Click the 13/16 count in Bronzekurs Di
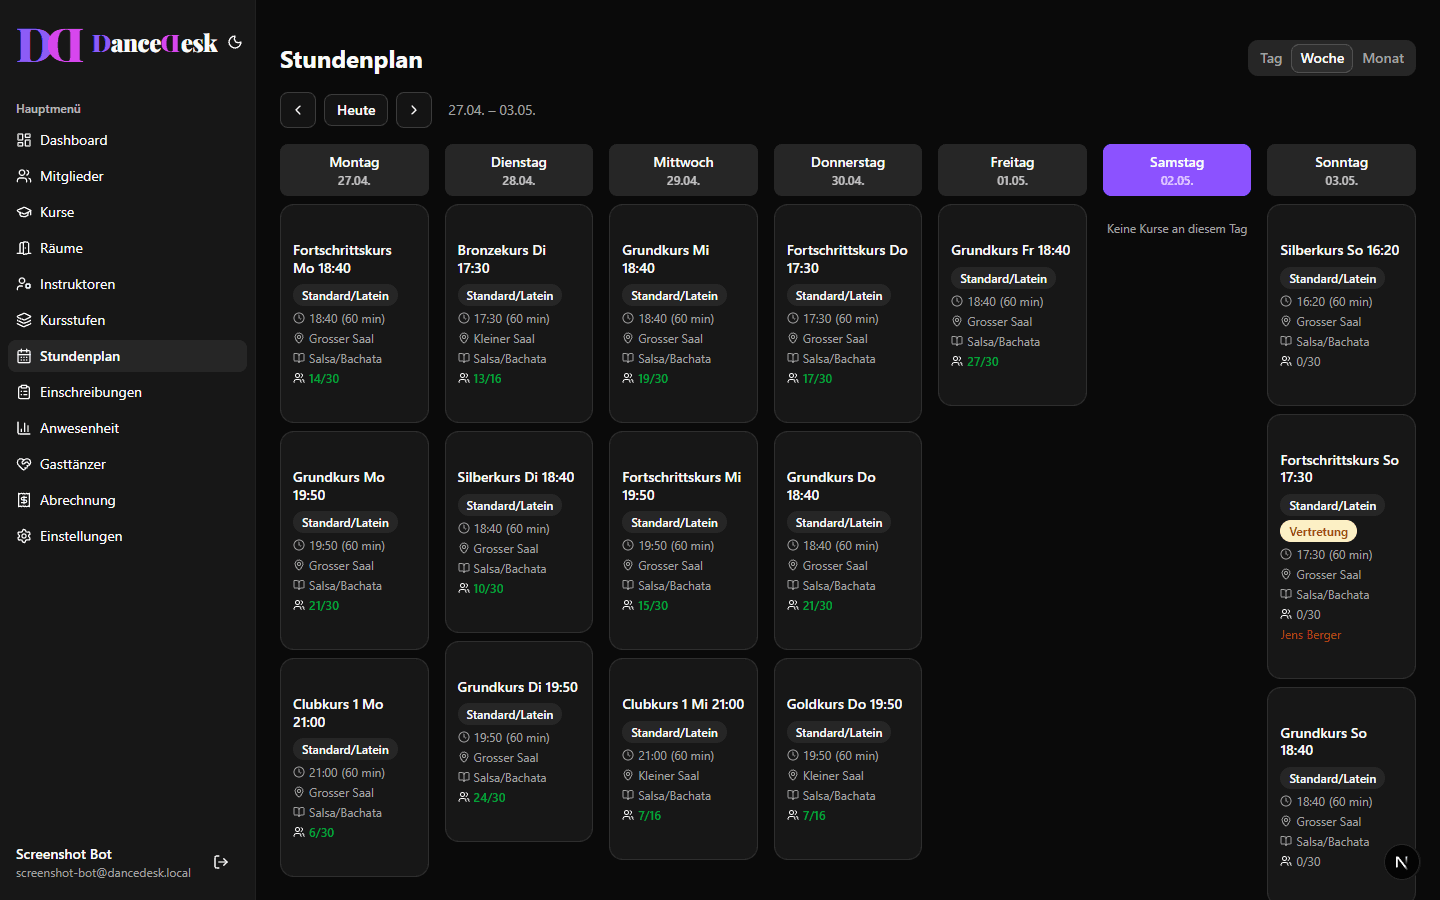The height and width of the screenshot is (900, 1440). coord(487,379)
